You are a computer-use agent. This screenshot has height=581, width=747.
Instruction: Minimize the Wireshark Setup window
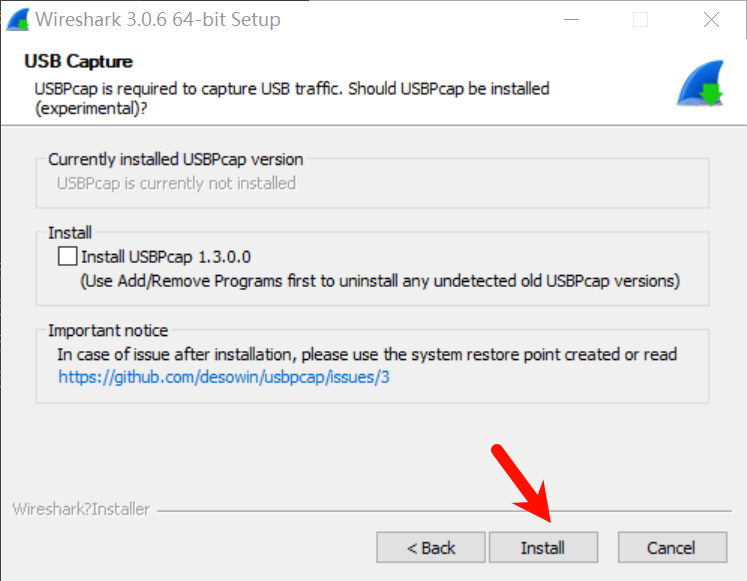coord(571,19)
